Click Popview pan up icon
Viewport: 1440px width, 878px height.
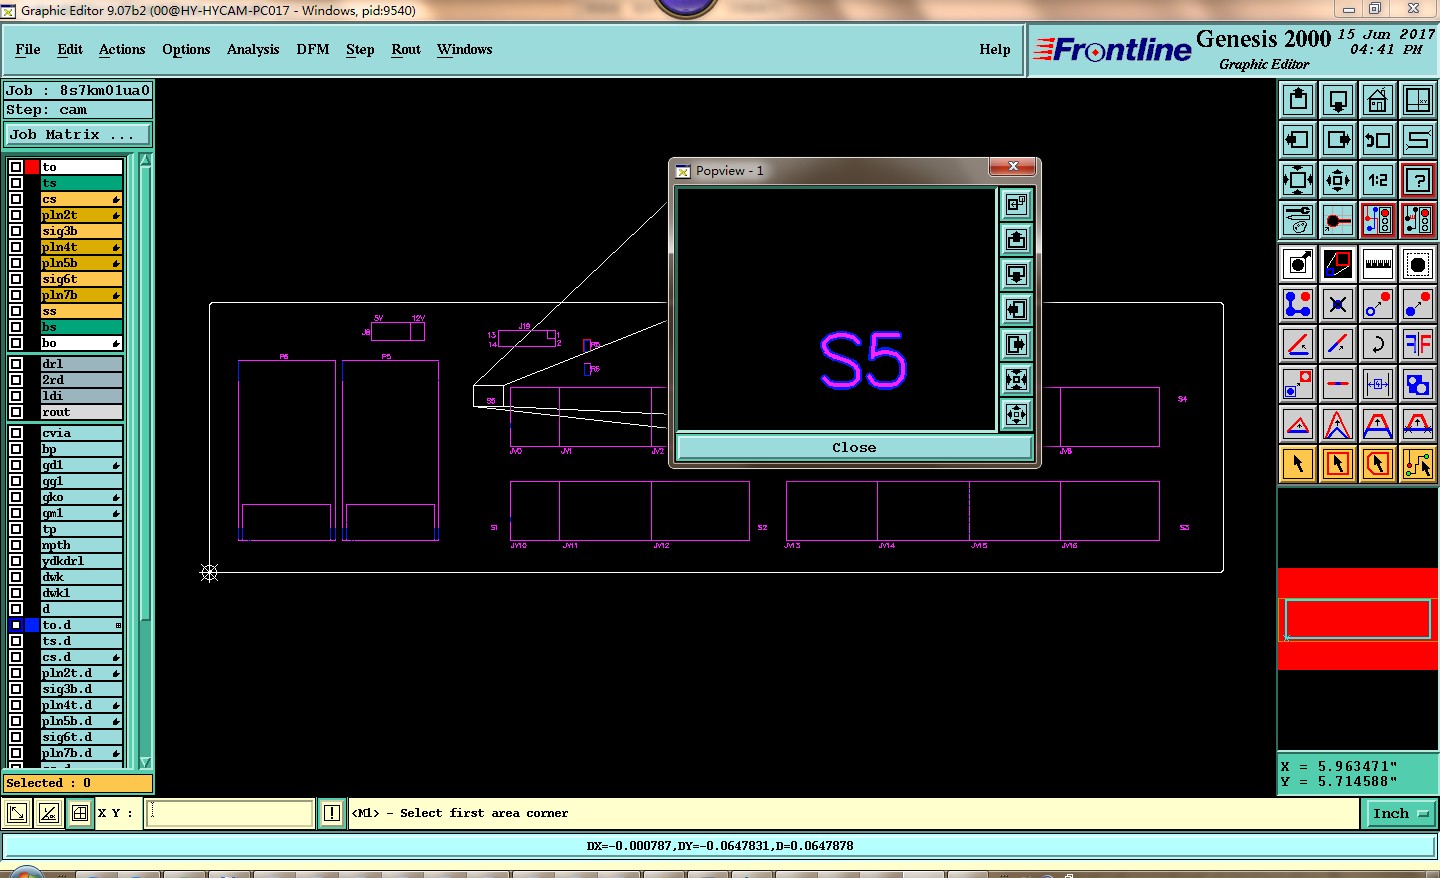[x=1016, y=240]
